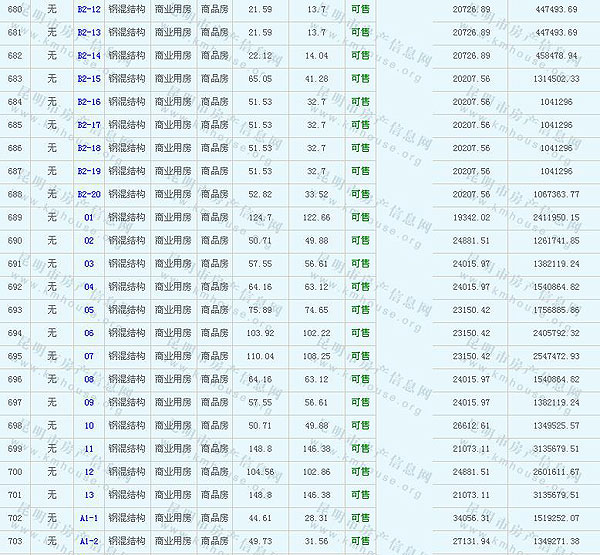Open the B2-13 unit link
The image size is (600, 555).
[89, 32]
